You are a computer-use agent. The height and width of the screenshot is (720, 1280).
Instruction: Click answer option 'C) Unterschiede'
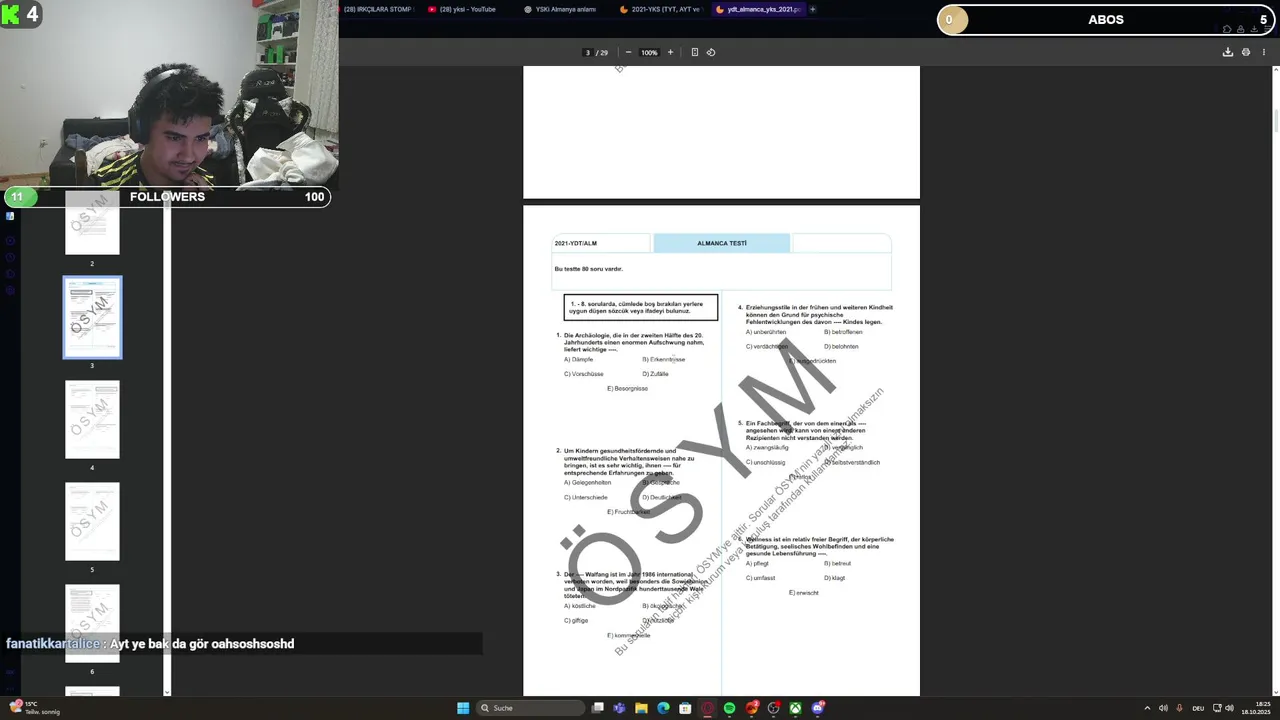(586, 497)
